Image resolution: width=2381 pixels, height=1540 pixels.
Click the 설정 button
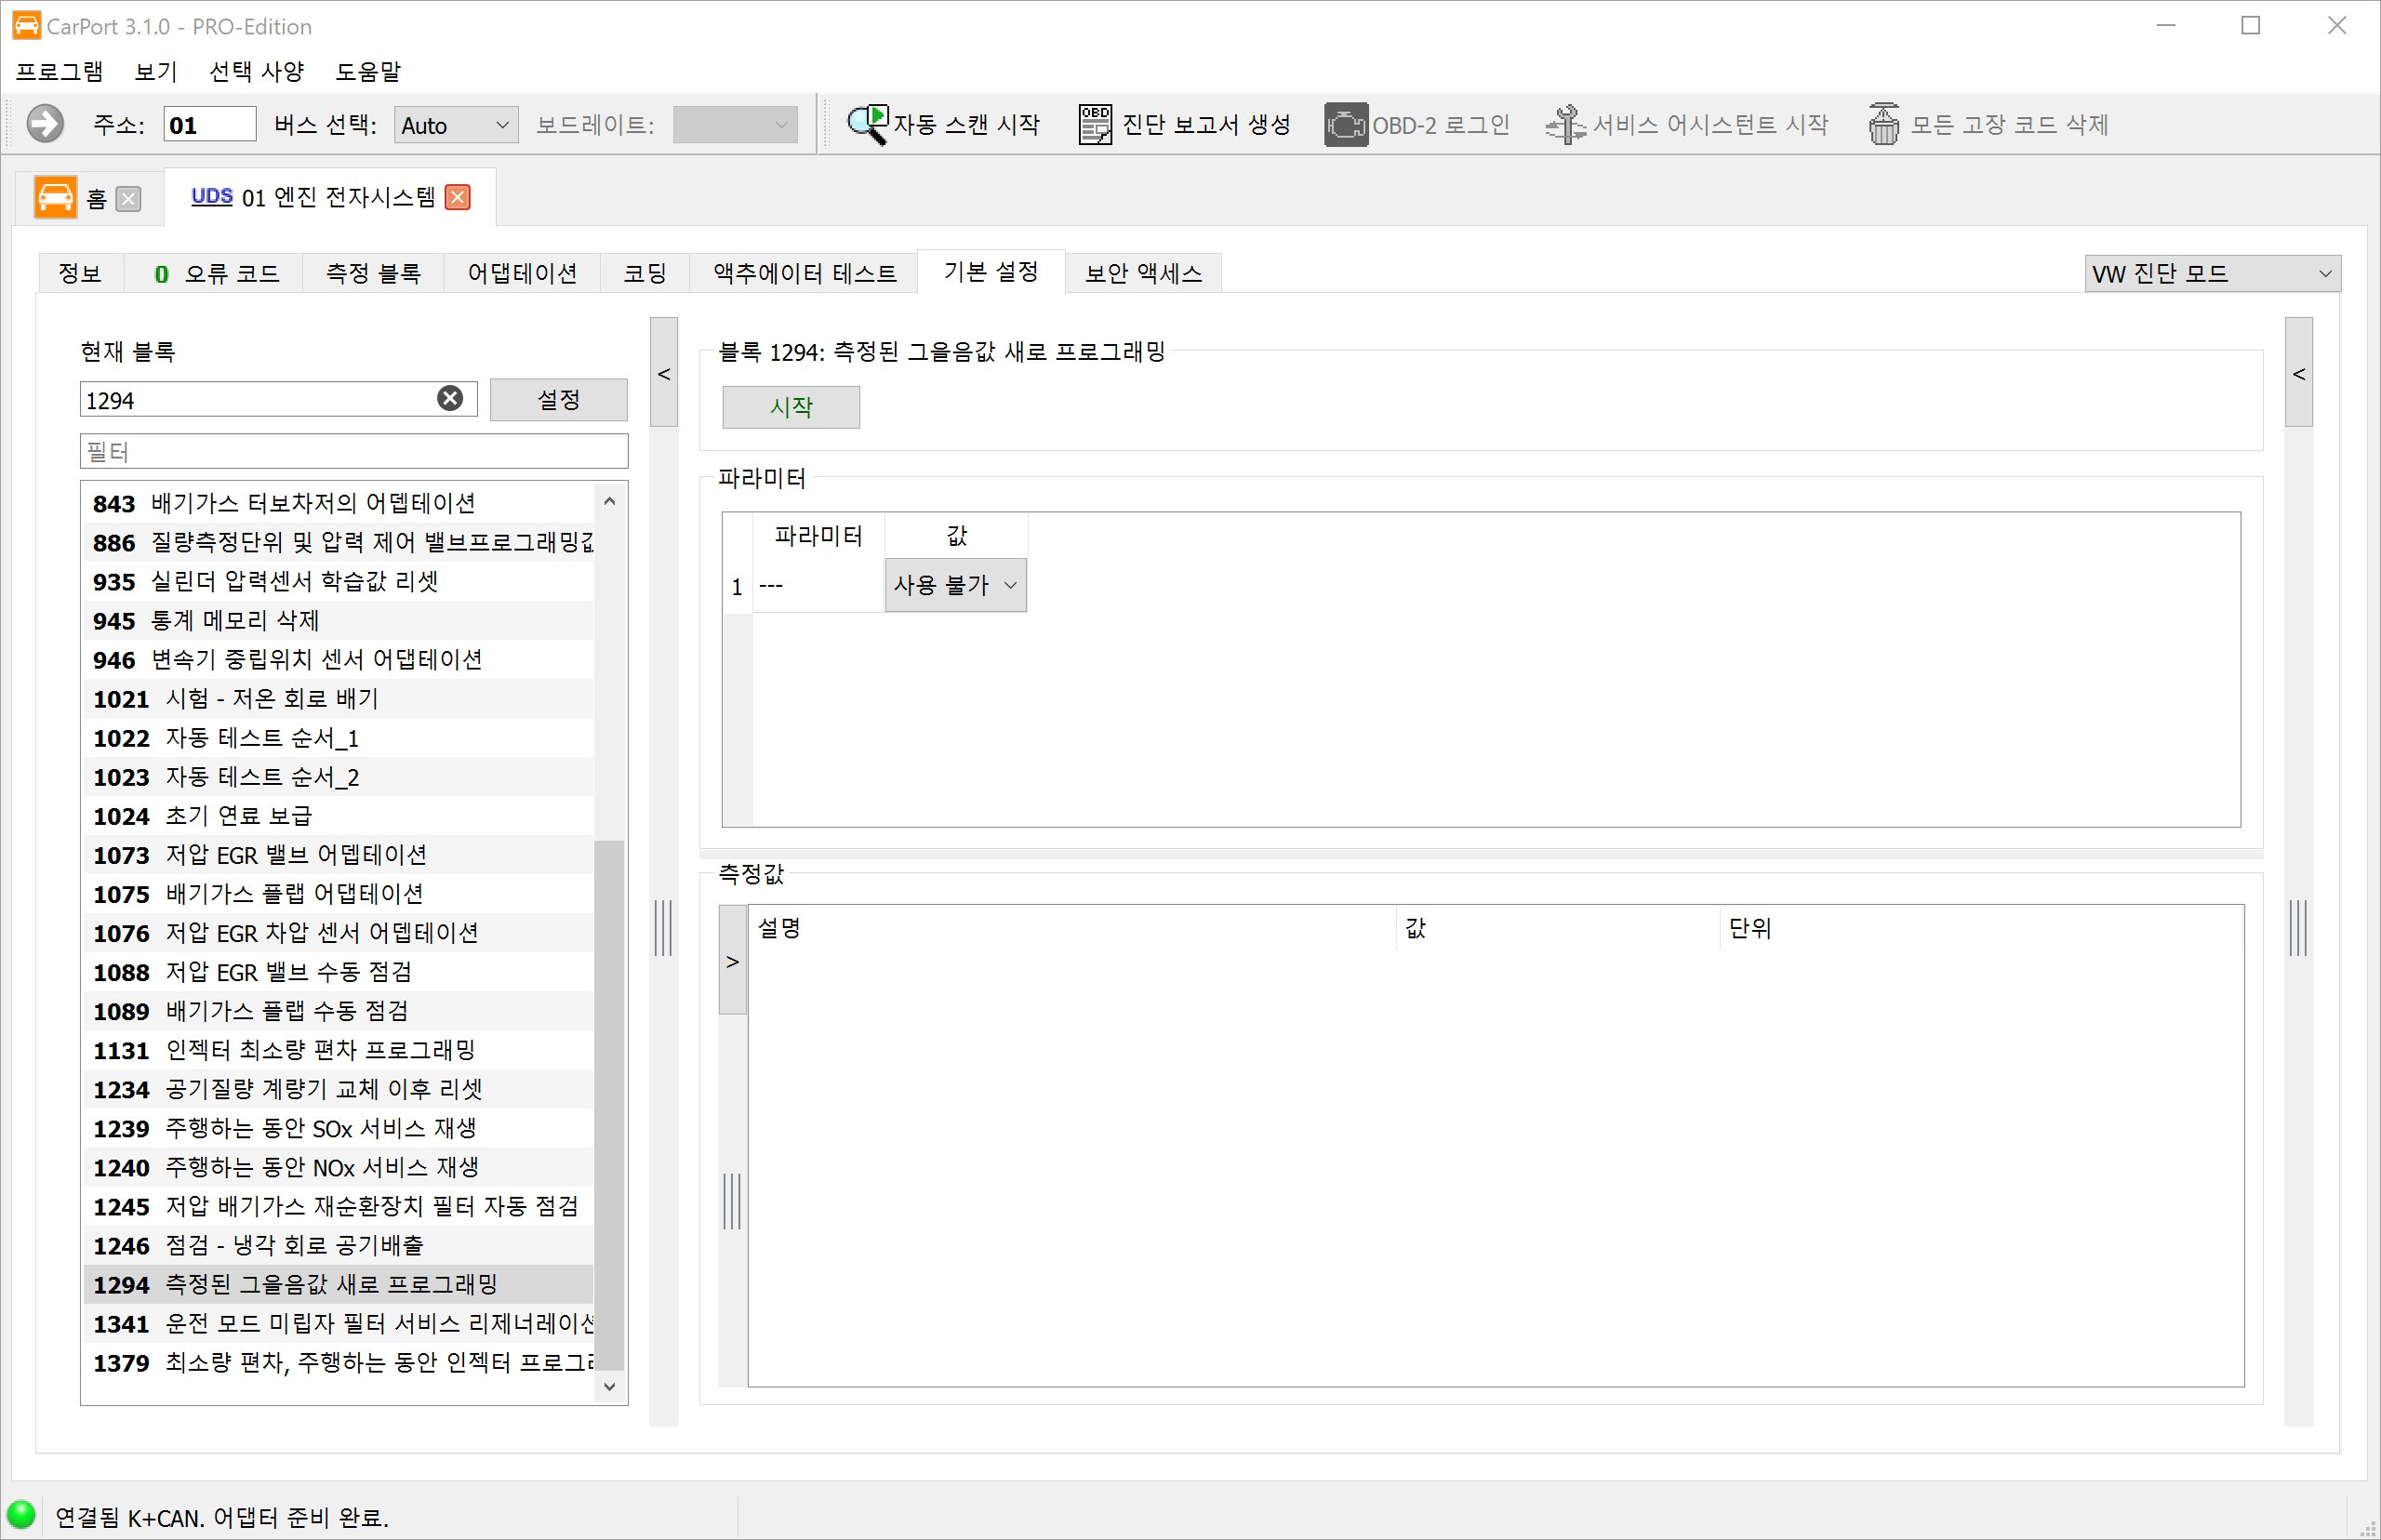(x=558, y=399)
